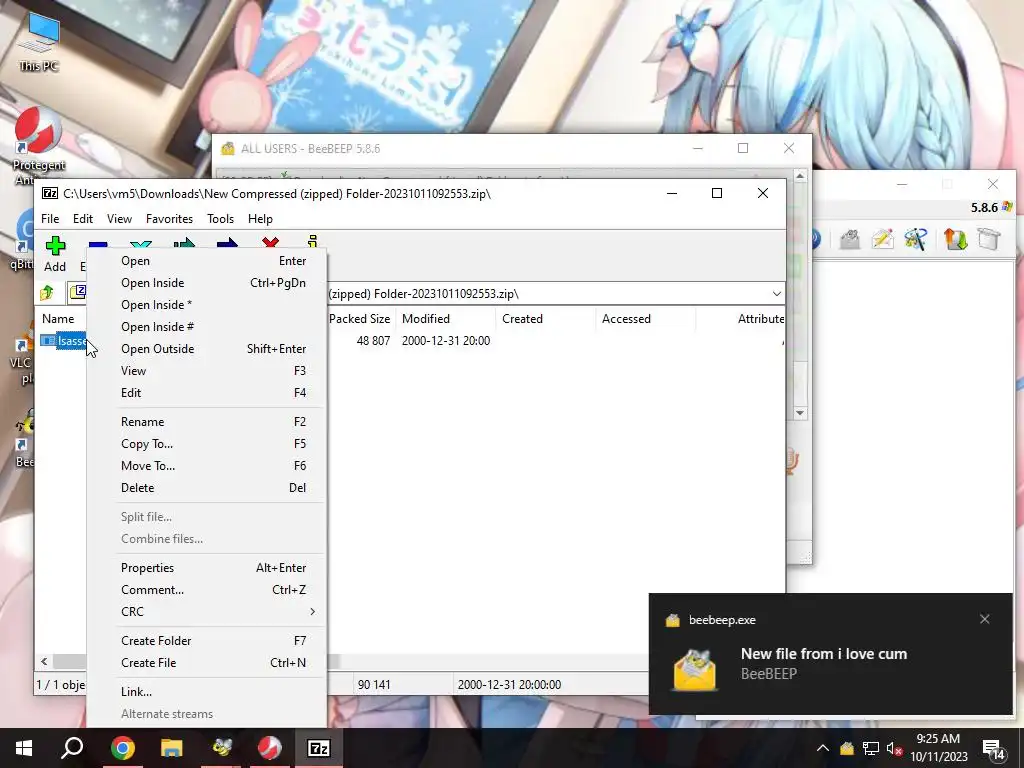Choose Edit F4 from context menu
The height and width of the screenshot is (768, 1024).
click(x=206, y=393)
